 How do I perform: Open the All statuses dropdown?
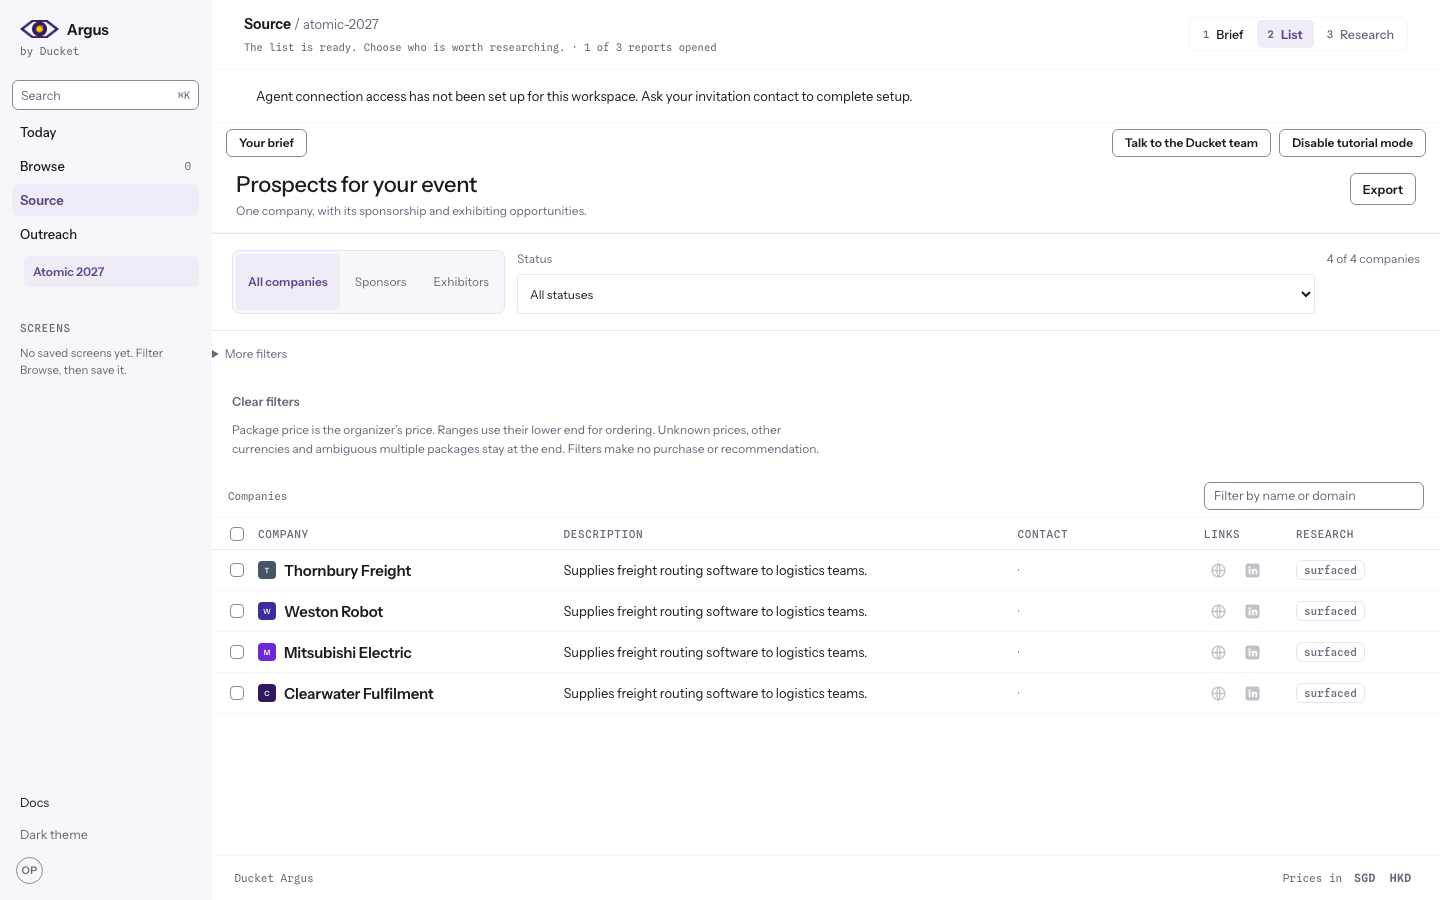(x=915, y=294)
